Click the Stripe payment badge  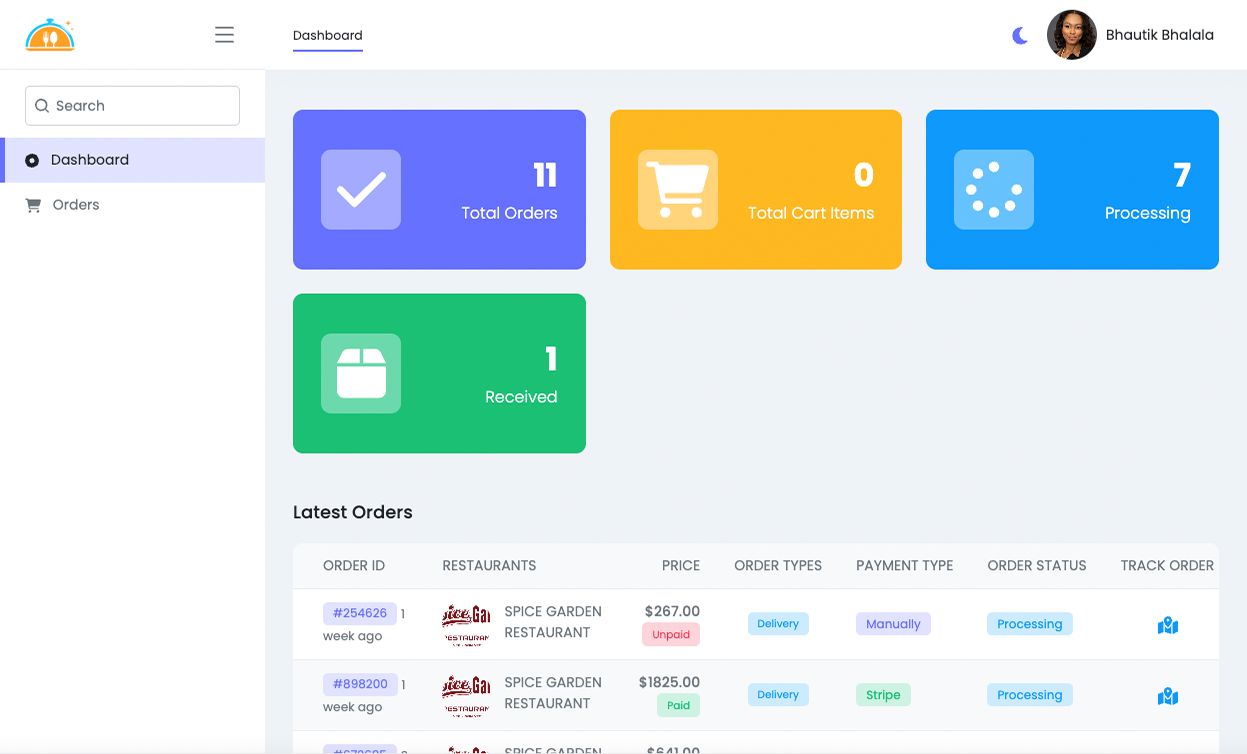[883, 694]
